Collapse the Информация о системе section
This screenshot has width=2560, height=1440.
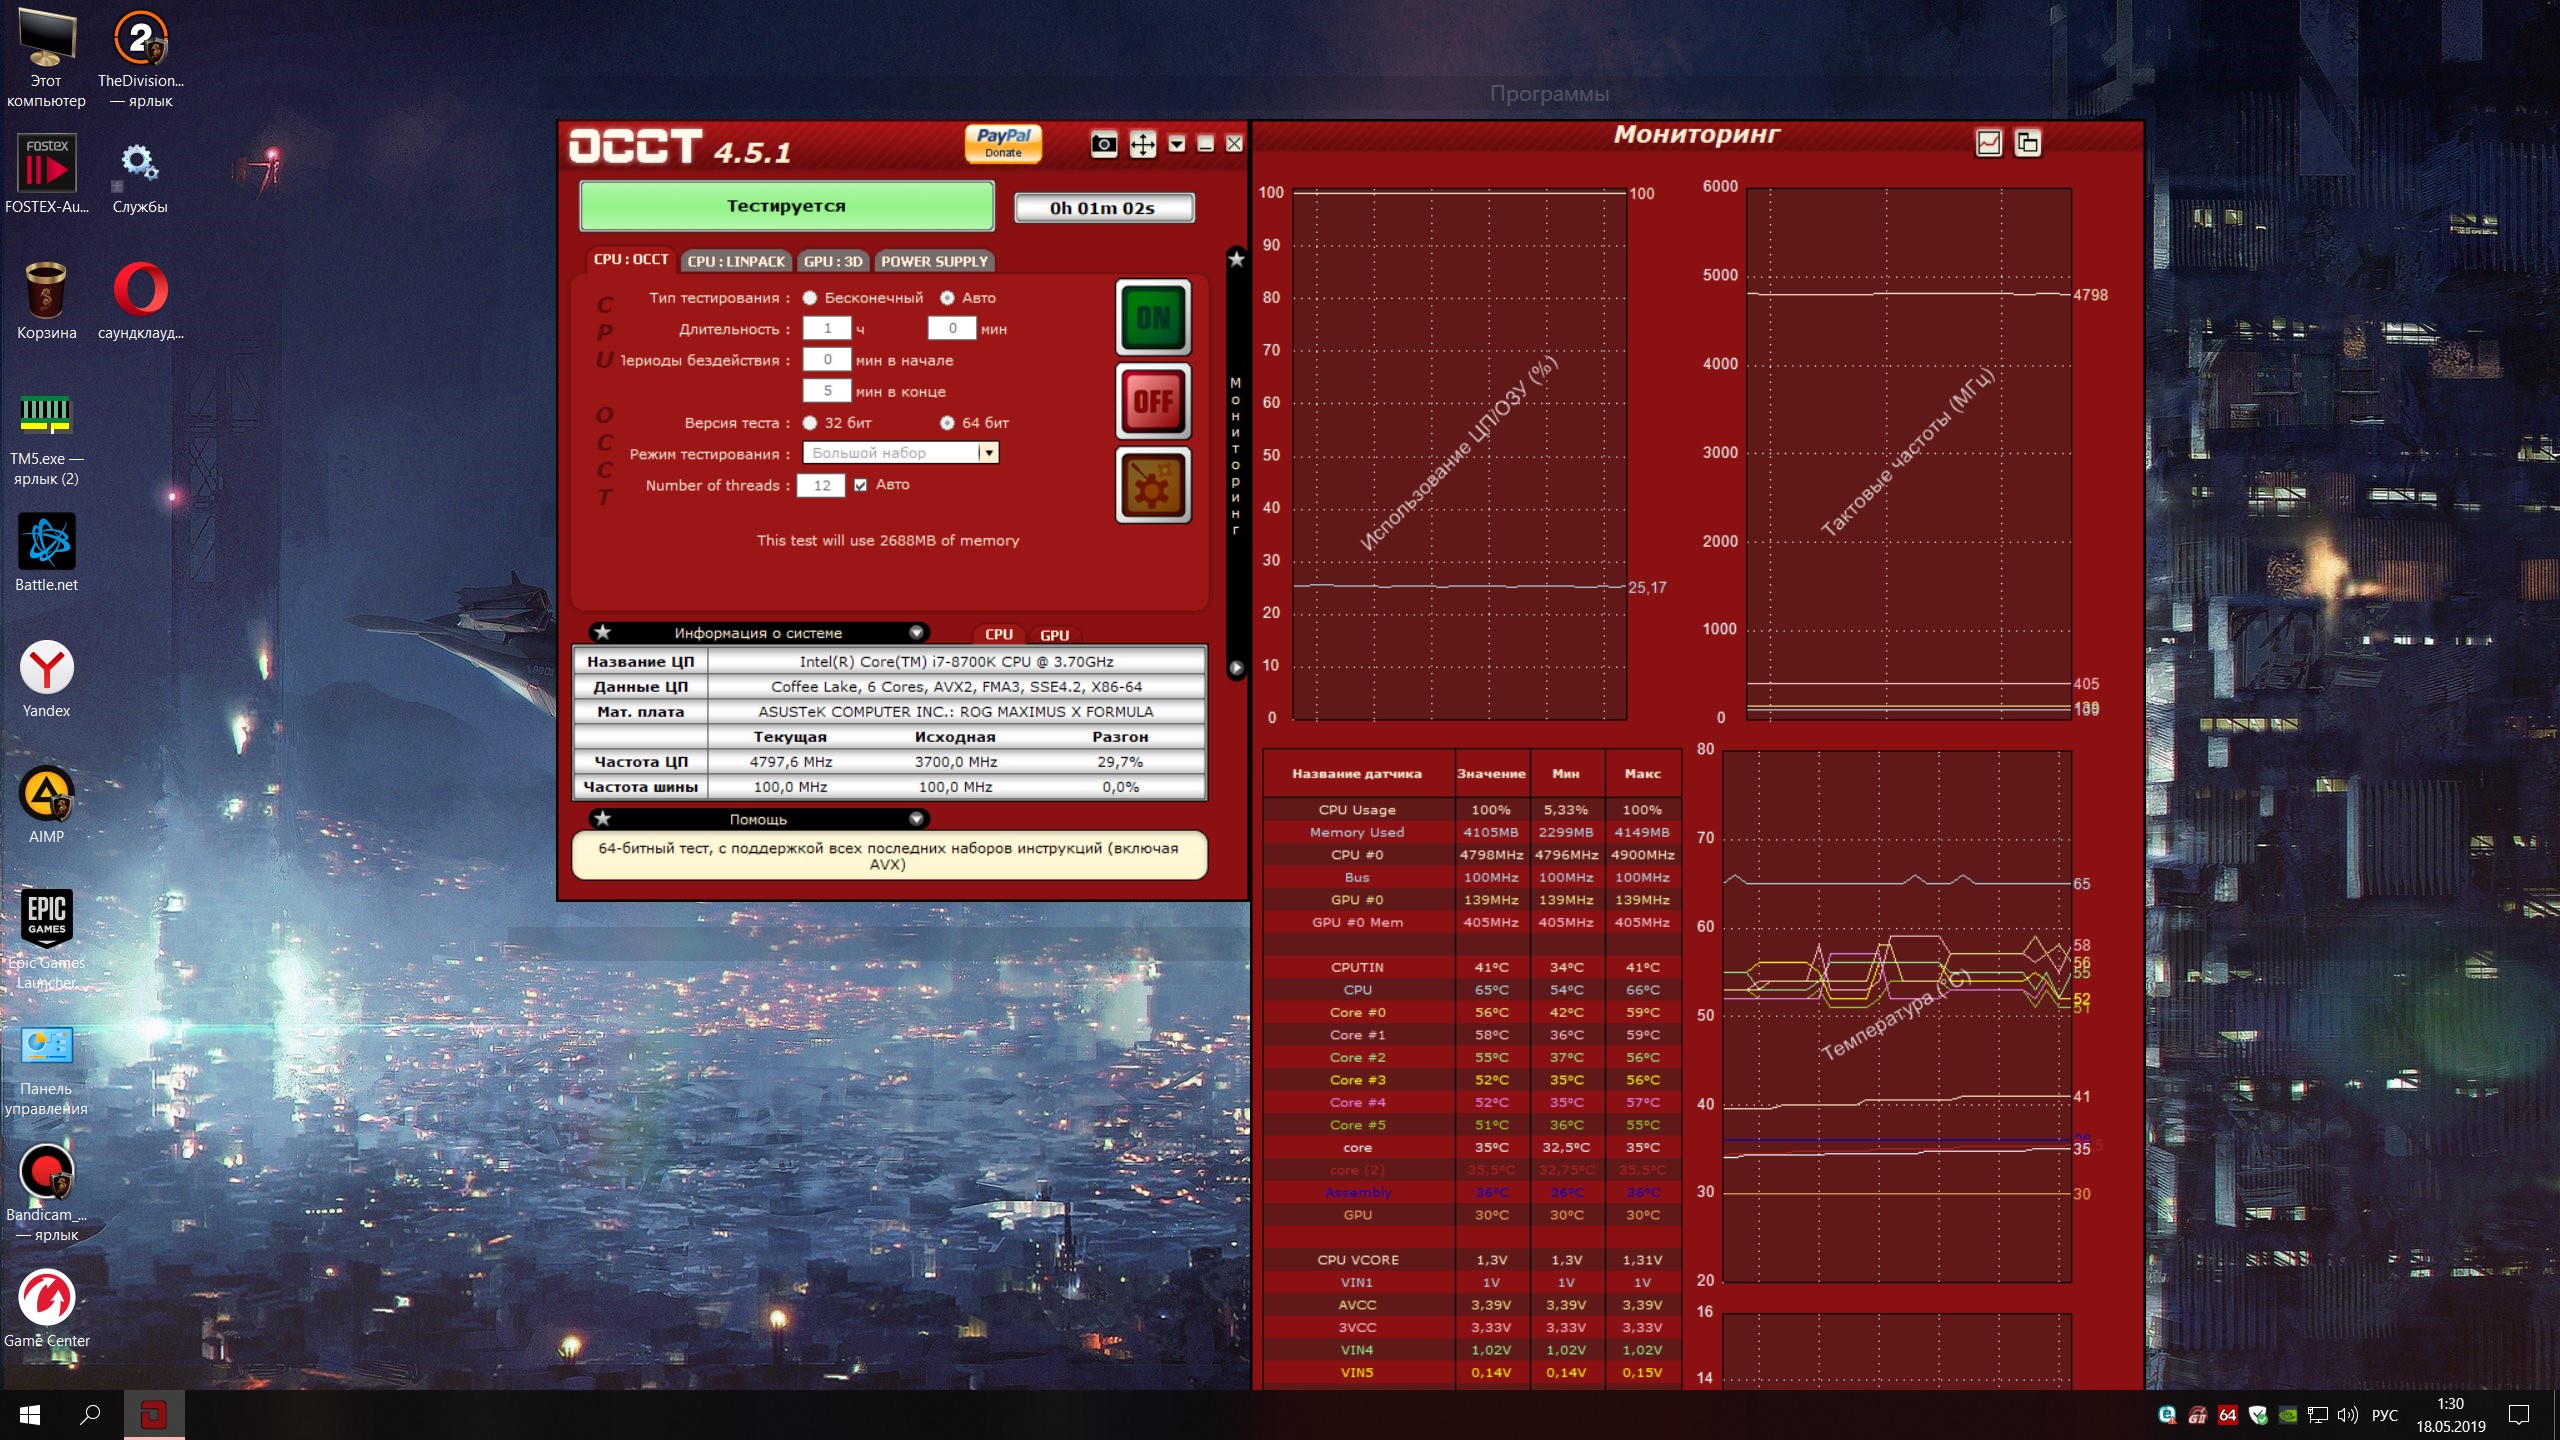915,633
